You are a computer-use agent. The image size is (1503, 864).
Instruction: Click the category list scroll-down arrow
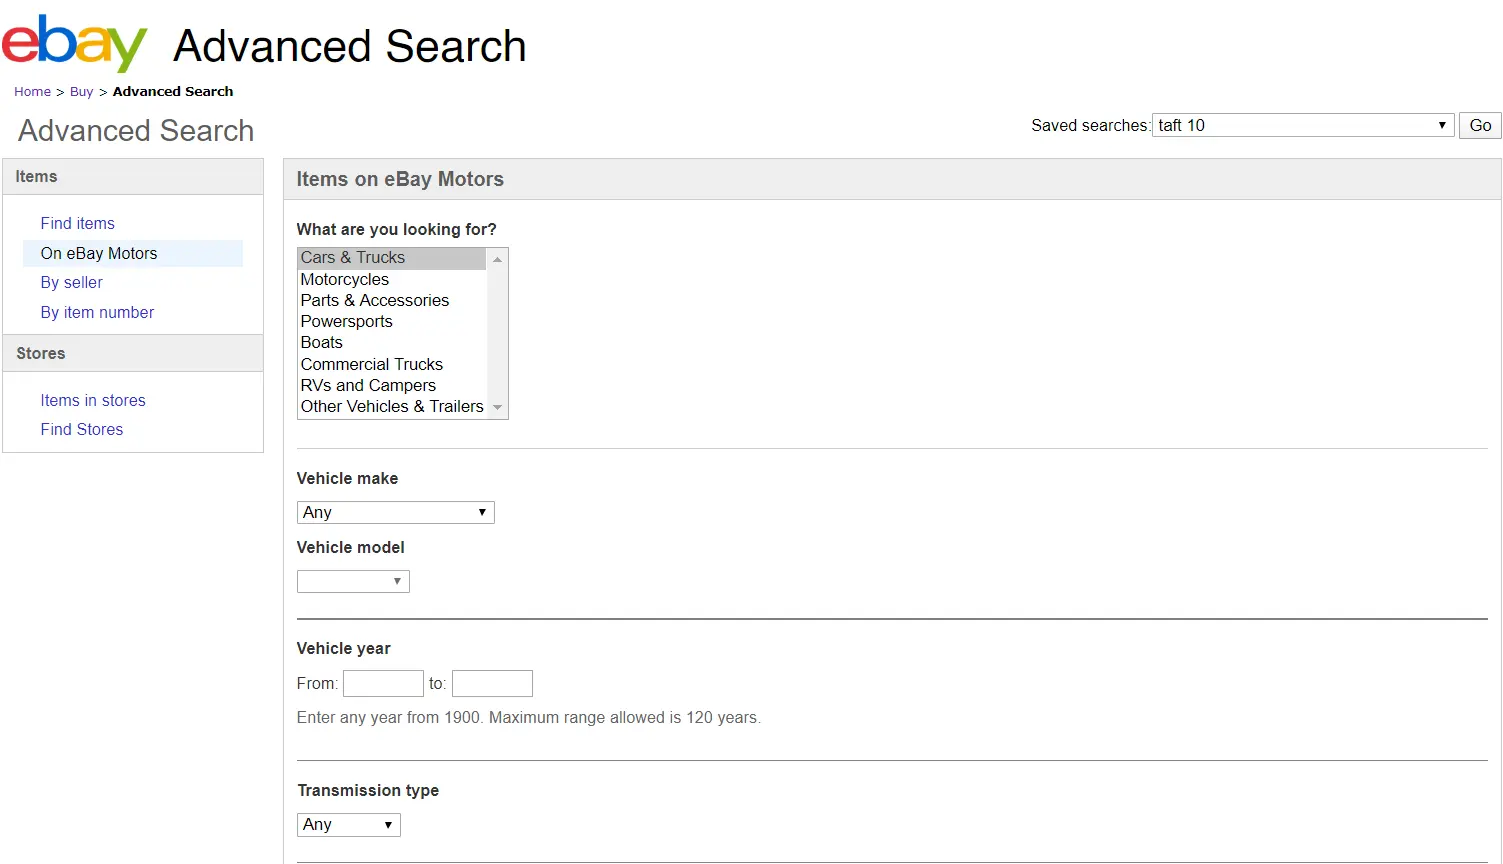[x=497, y=407]
